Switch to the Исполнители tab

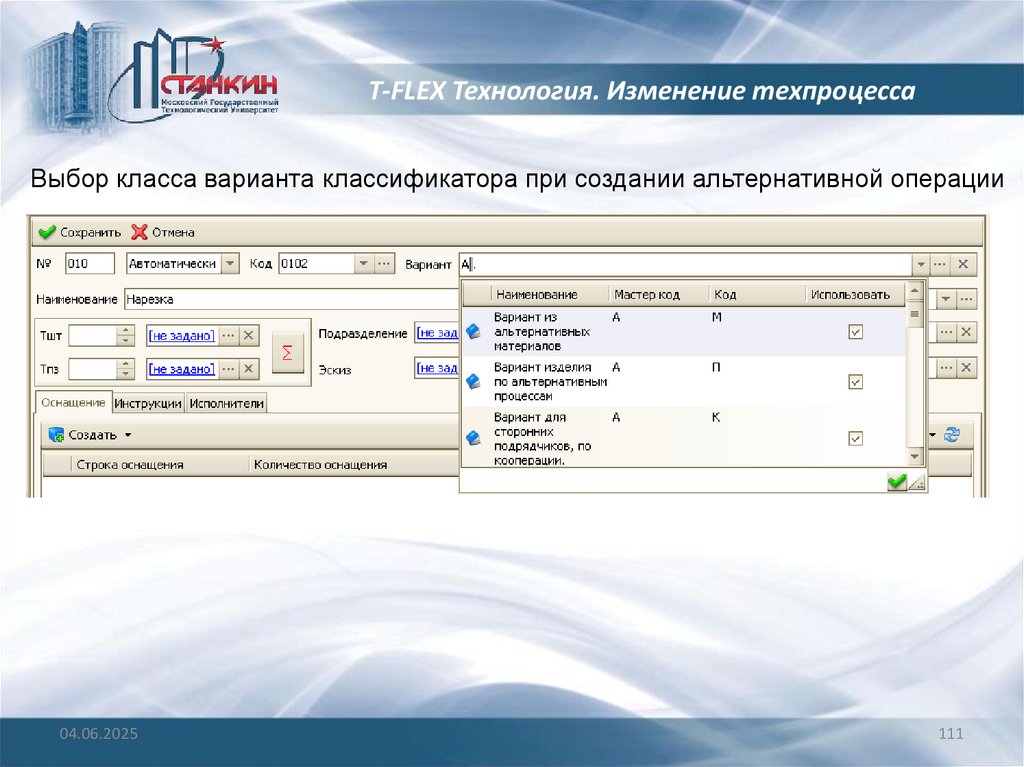pyautogui.click(x=227, y=404)
